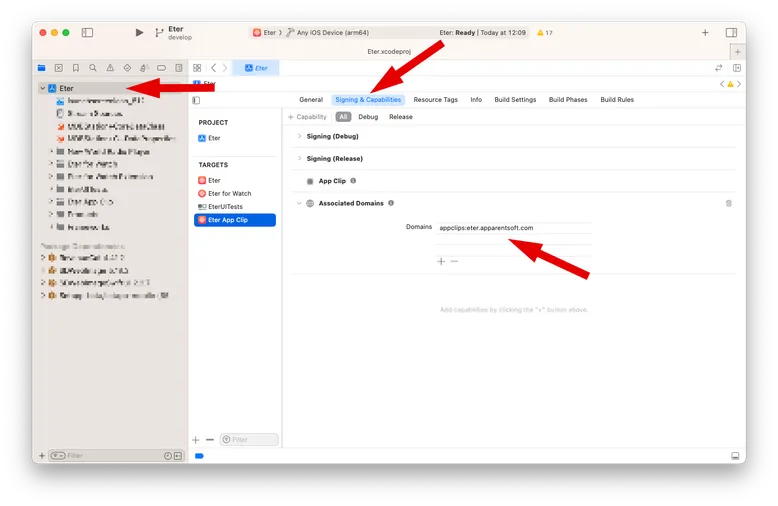778x506 pixels.
Task: Toggle the navigator sidebar in toolbar
Action: point(87,33)
